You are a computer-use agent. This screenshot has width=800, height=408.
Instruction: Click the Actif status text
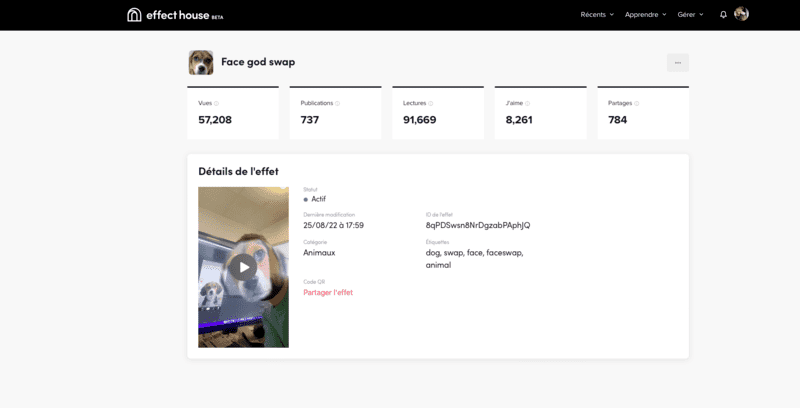318,199
